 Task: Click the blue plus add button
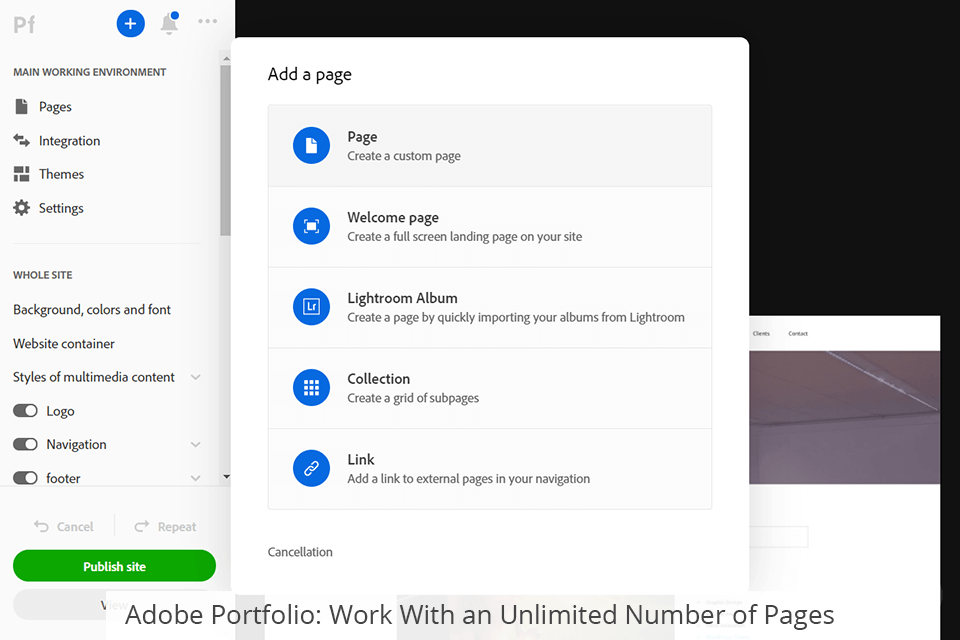coord(130,24)
